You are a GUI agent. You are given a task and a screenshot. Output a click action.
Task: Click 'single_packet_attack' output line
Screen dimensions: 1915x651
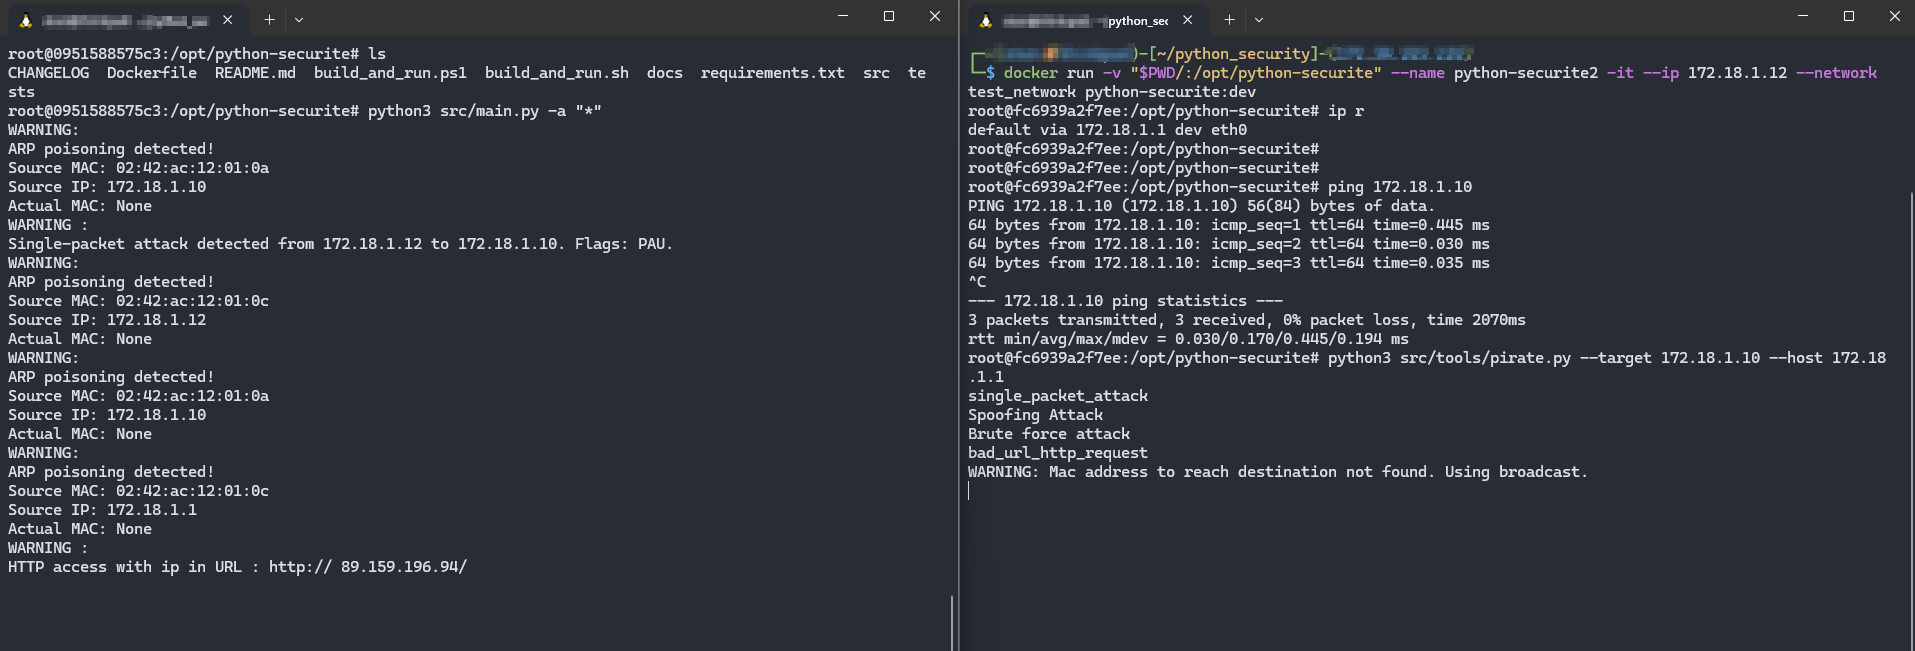click(x=1058, y=396)
